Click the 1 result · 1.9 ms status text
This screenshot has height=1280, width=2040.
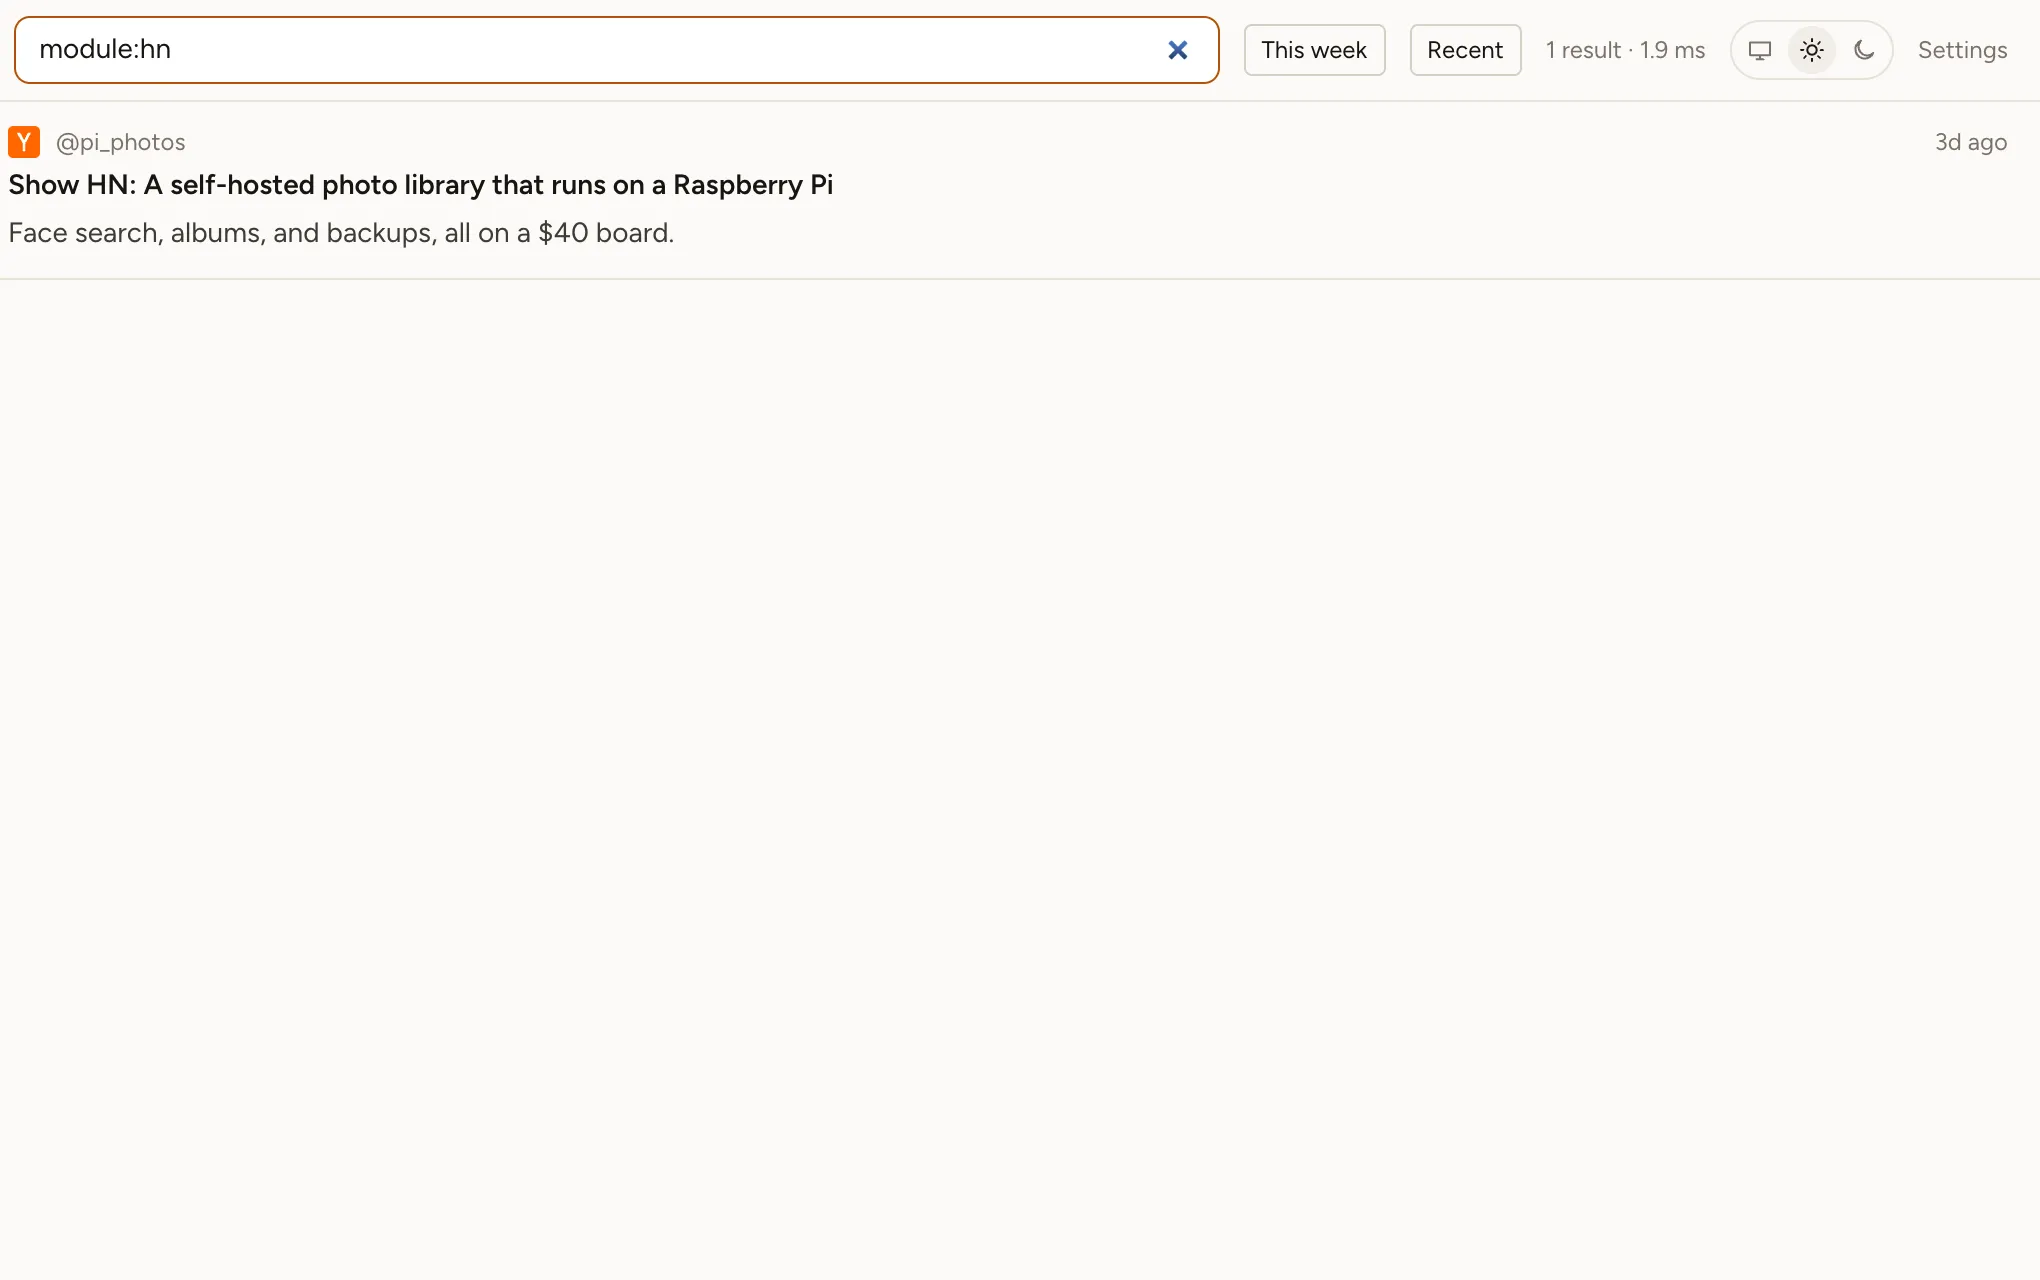1625,50
